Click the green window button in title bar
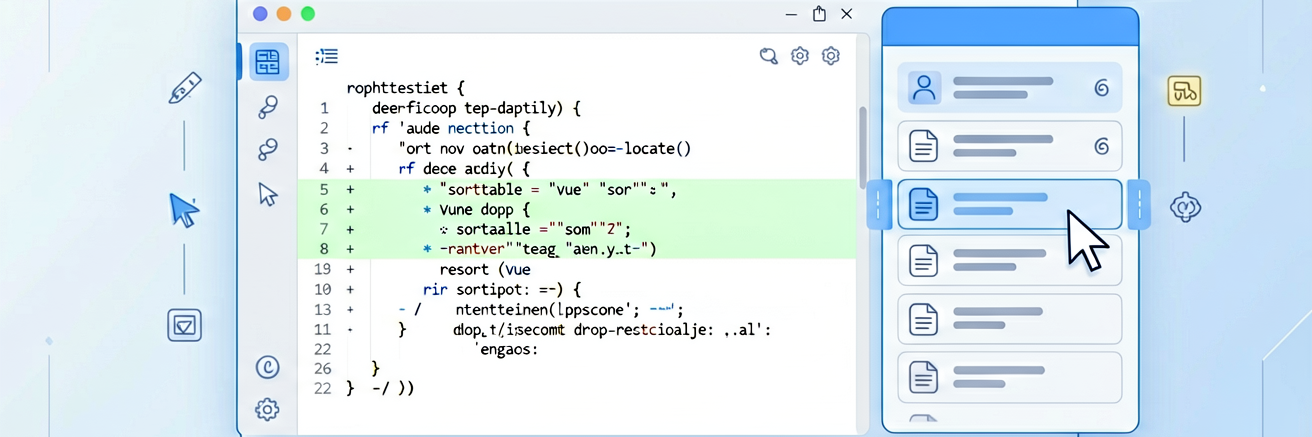Screen dimensions: 1312x437 click(x=308, y=14)
